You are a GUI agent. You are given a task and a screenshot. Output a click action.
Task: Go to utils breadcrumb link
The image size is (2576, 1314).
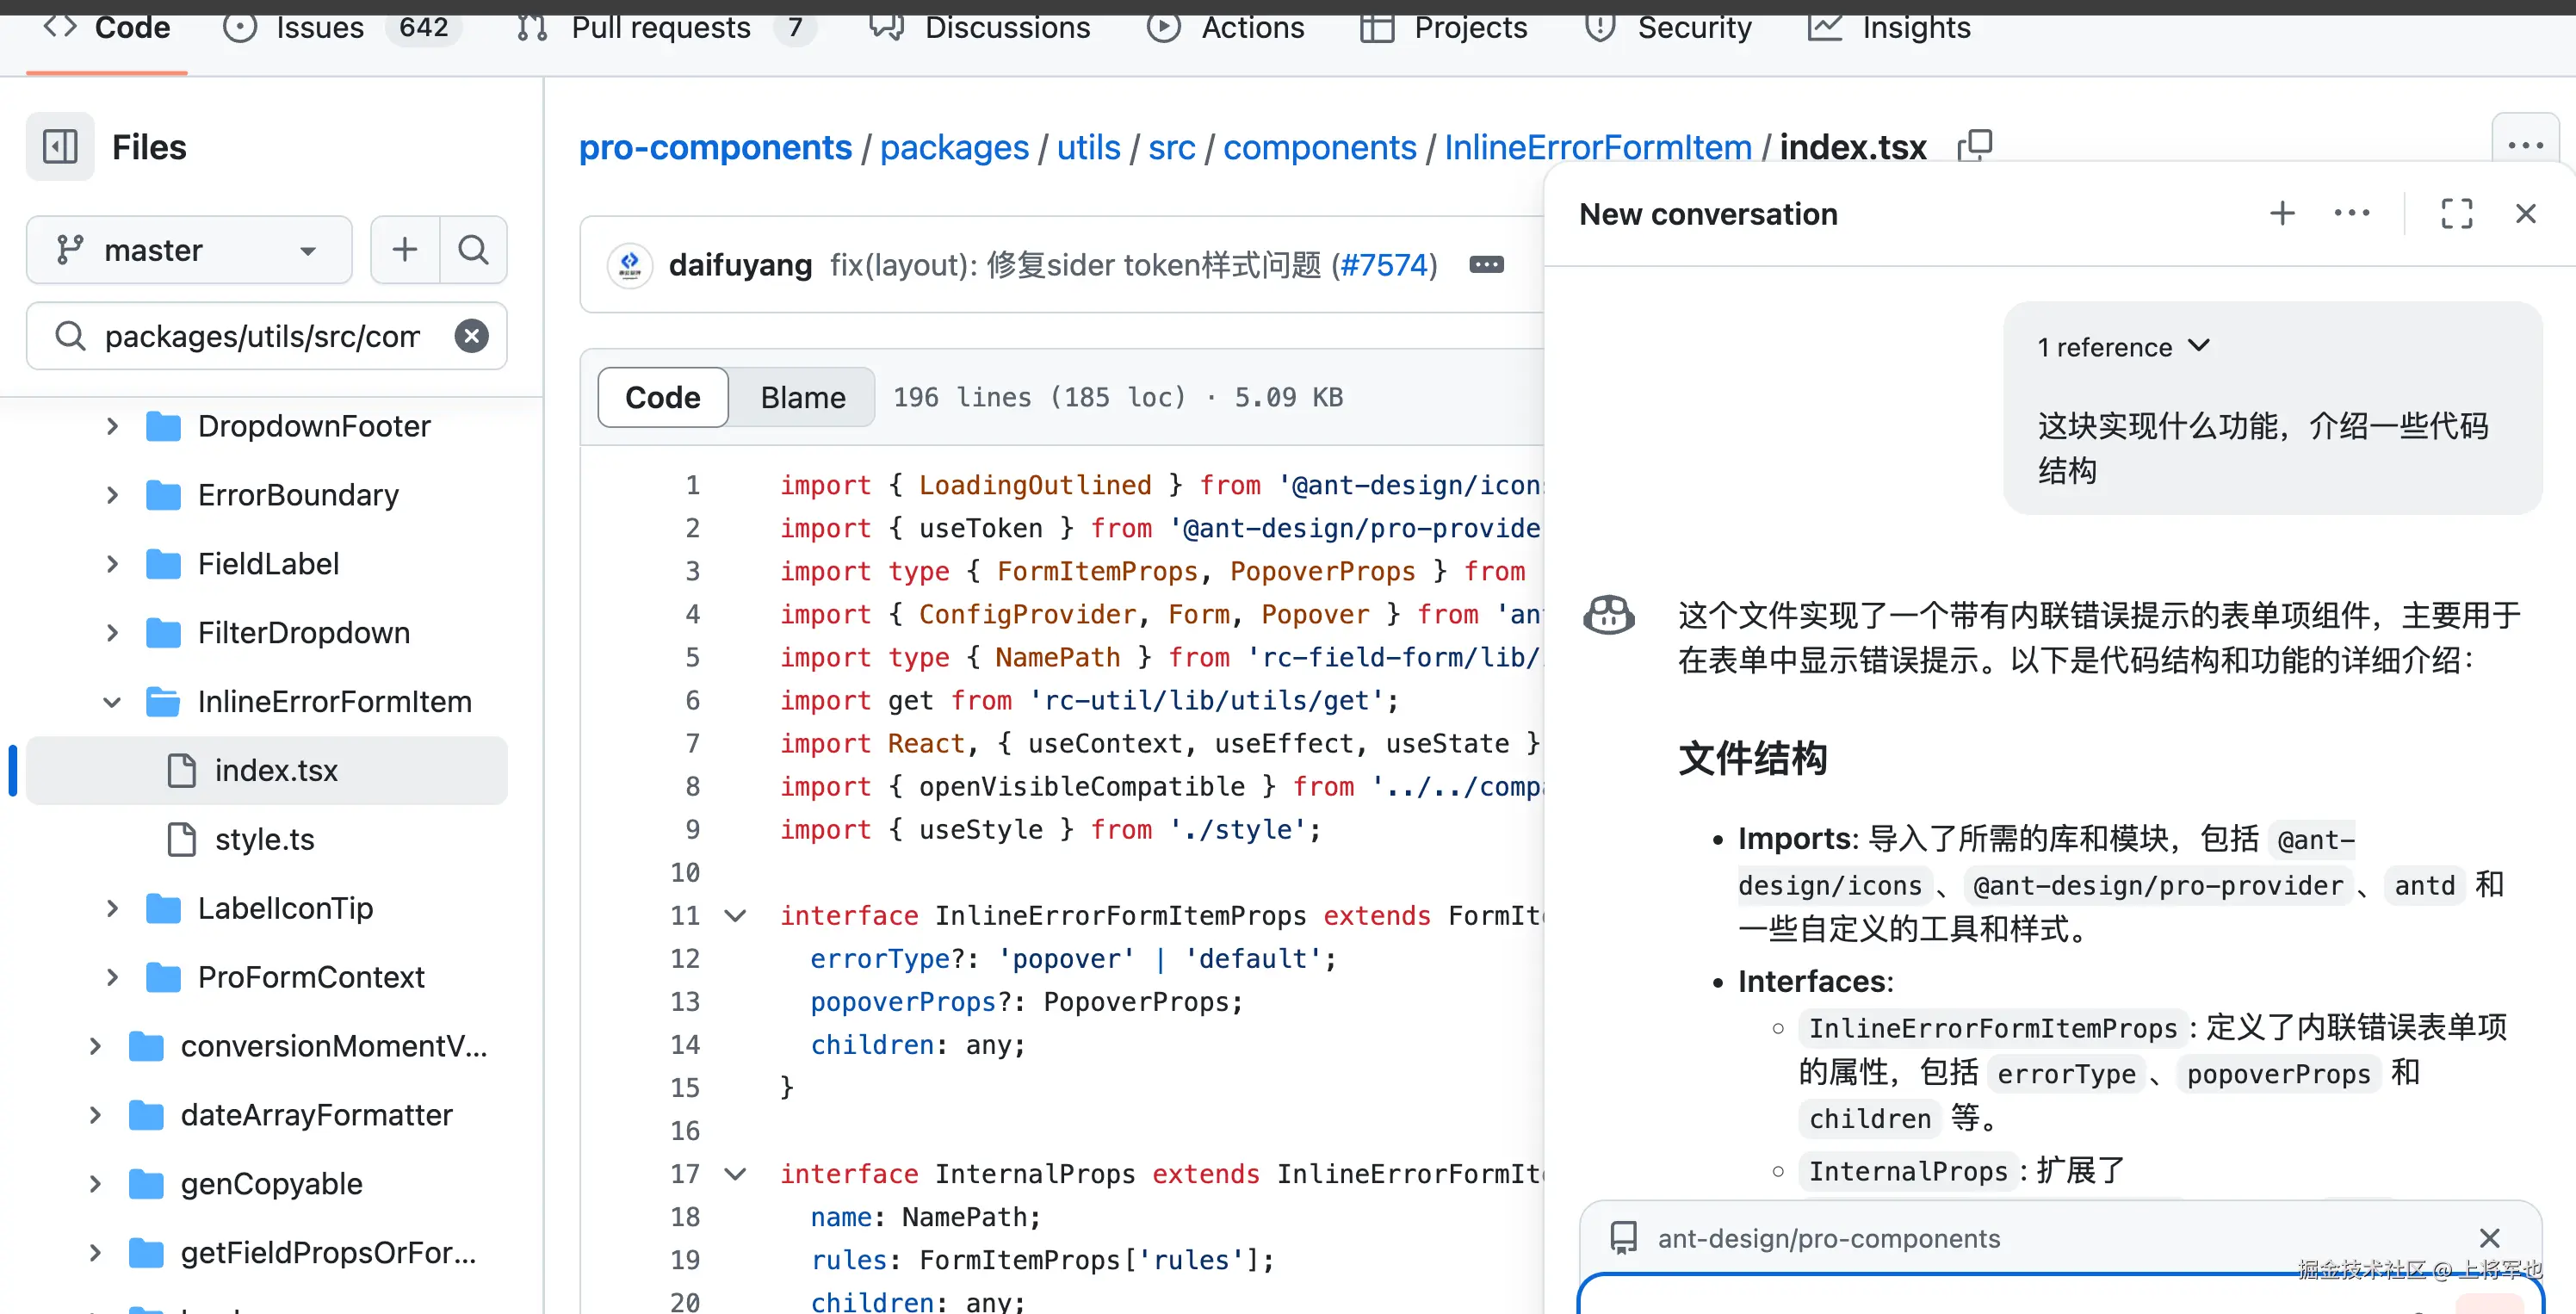pos(1088,147)
